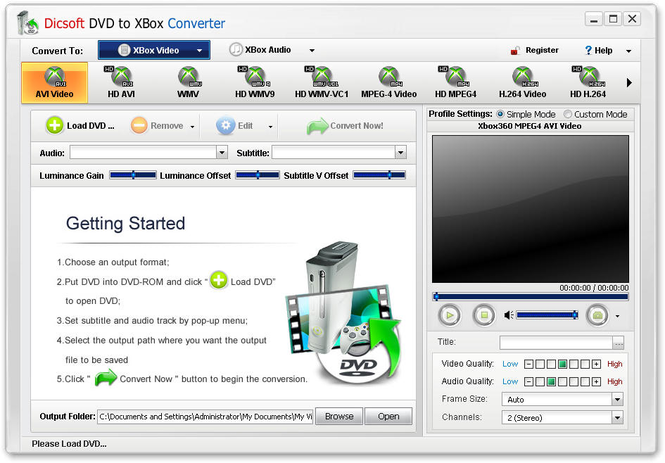Screen dimensions: 665x463
Task: Open the Help menu
Action: pos(598,50)
